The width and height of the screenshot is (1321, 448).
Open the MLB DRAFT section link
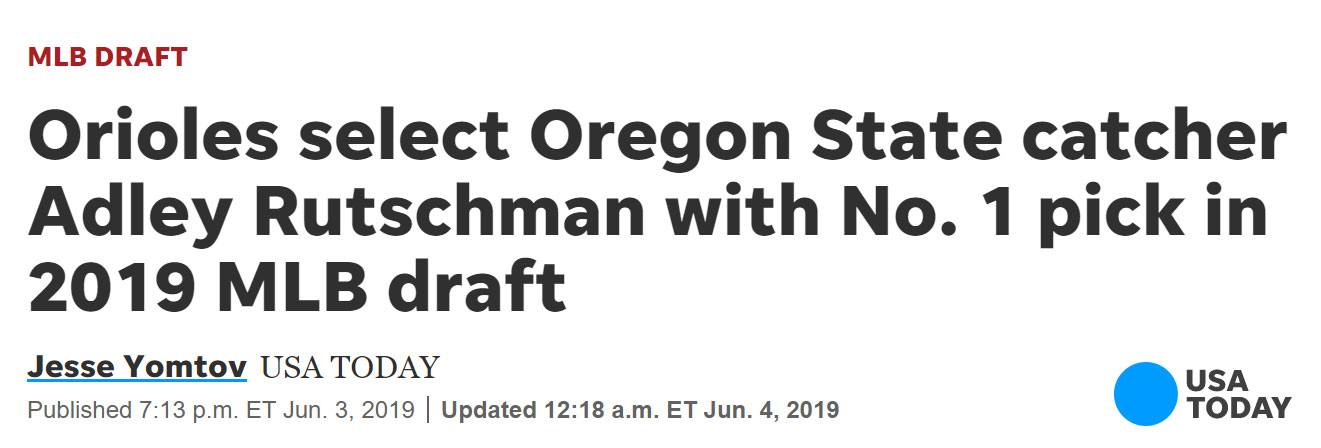point(108,57)
